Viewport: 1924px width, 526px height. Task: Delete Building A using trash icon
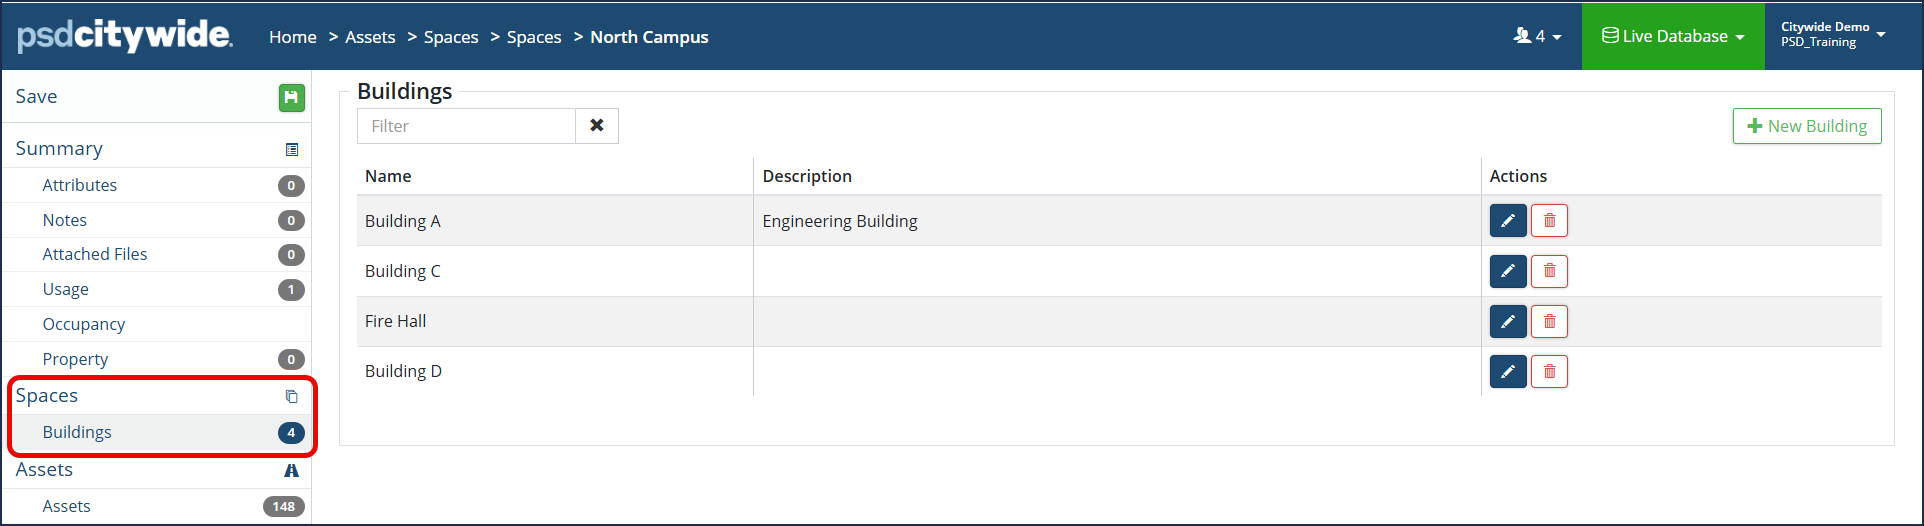[x=1549, y=221]
